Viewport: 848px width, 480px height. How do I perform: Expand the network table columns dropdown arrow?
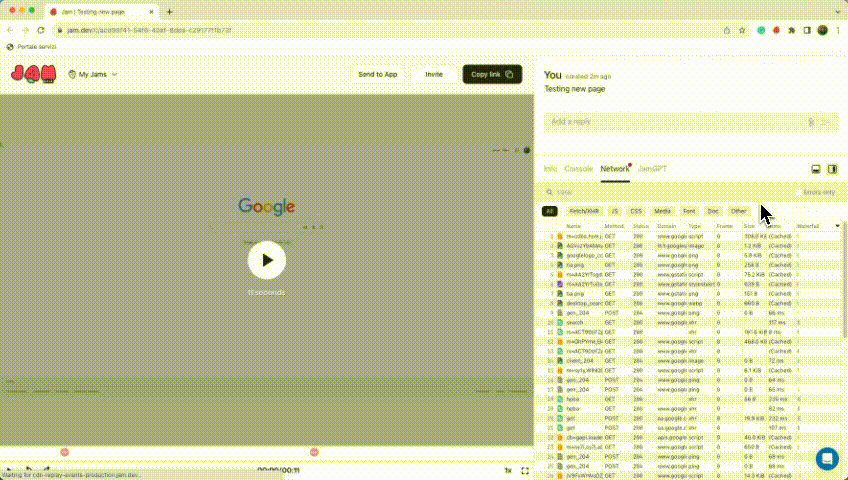pos(837,226)
